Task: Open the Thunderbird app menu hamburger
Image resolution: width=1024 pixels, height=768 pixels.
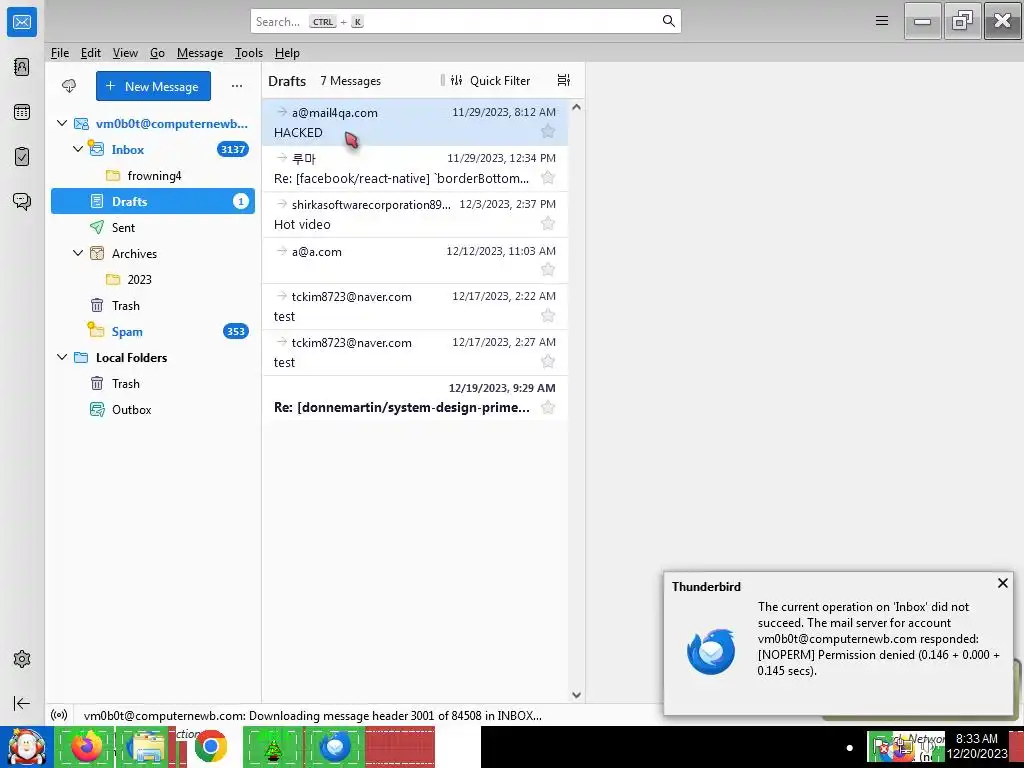Action: click(882, 21)
